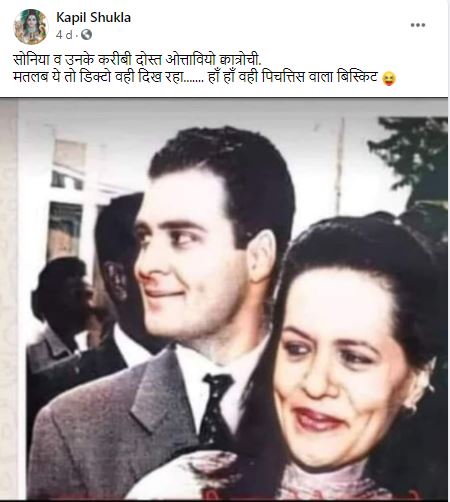
Task: Open the post options three-dot menu
Action: [418, 25]
